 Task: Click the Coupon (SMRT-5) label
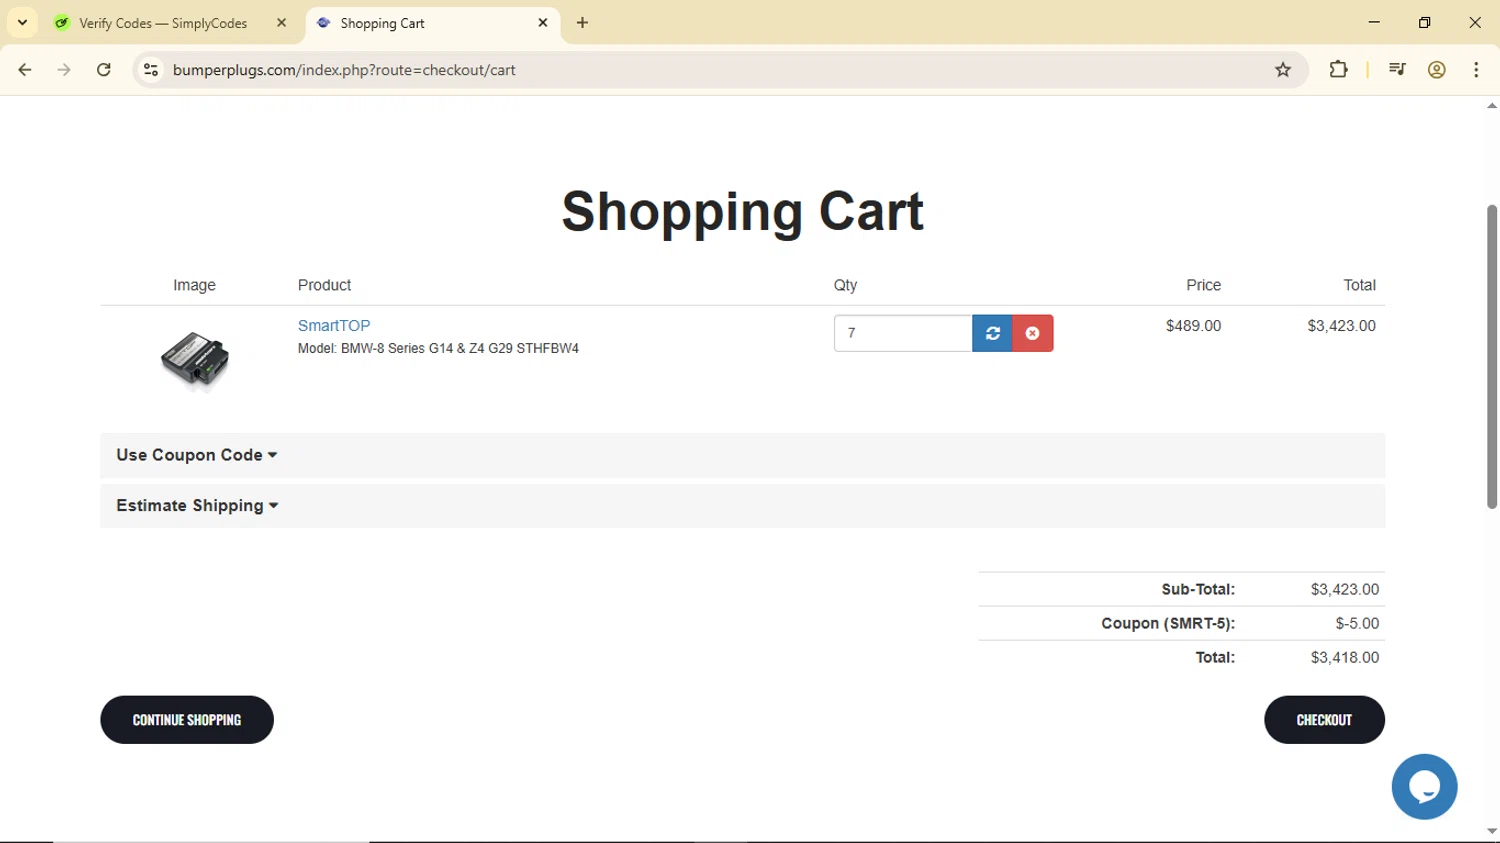(x=1168, y=623)
